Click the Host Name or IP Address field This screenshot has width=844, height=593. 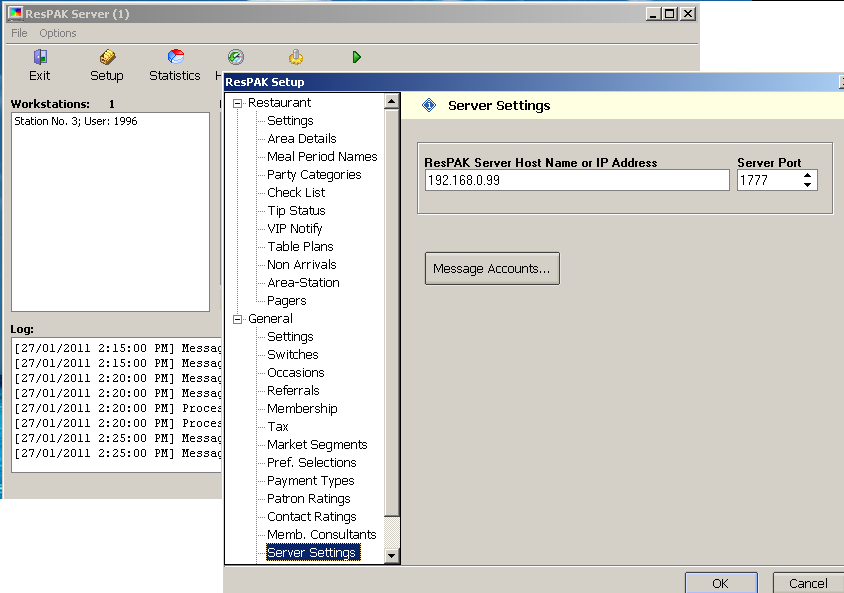(577, 180)
